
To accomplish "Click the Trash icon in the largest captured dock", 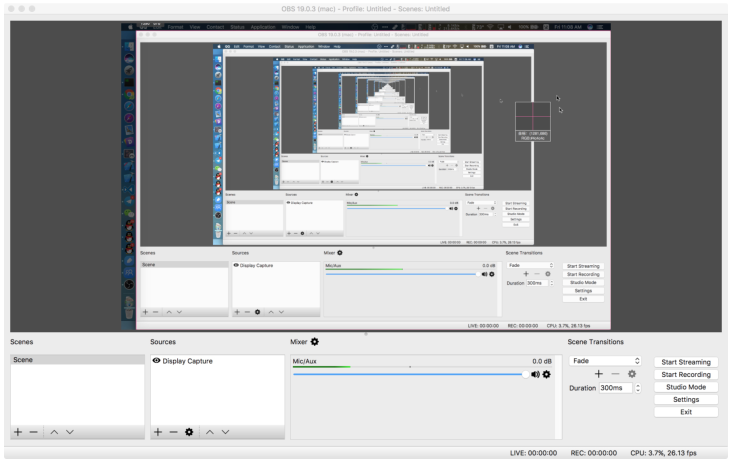I will point(129,313).
